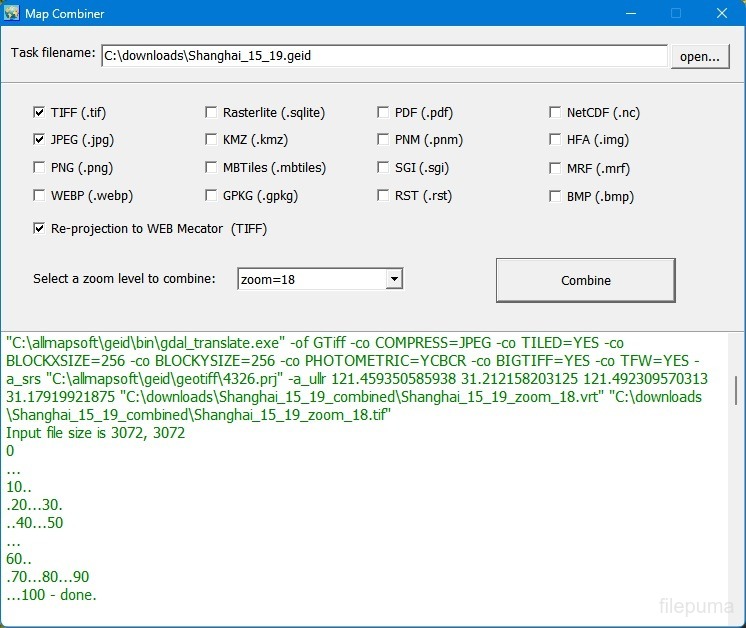
Task: Check the MBTiles (.mbtiles) box
Action: click(212, 168)
